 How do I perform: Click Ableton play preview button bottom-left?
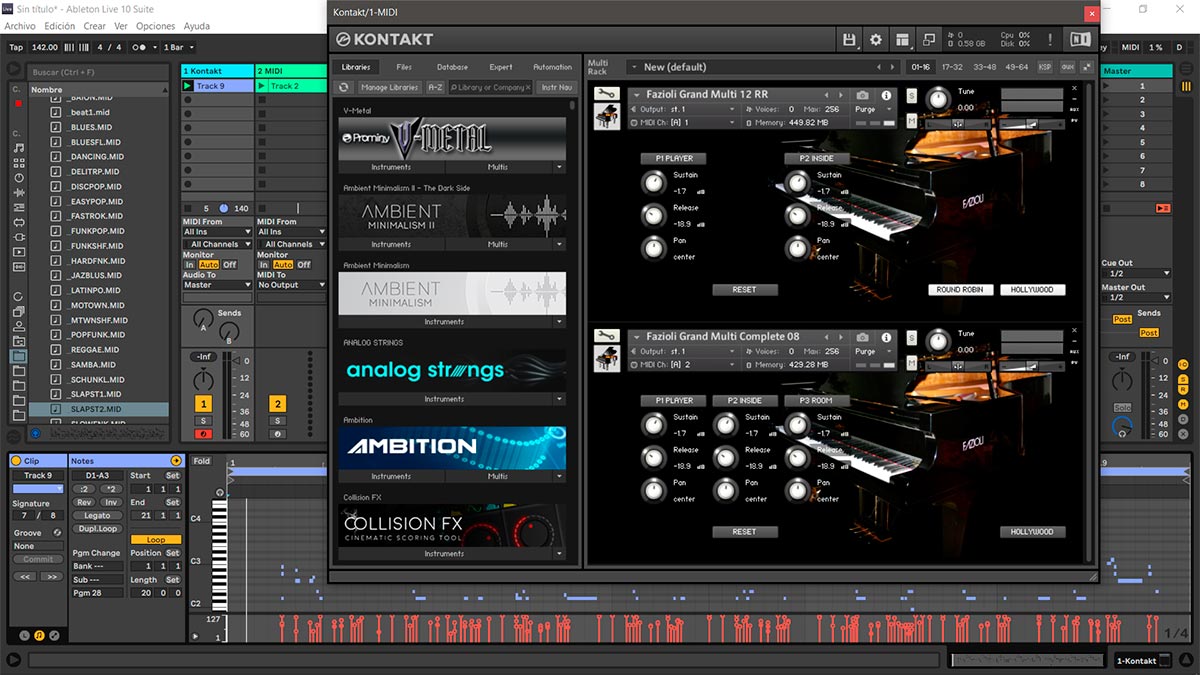13,659
